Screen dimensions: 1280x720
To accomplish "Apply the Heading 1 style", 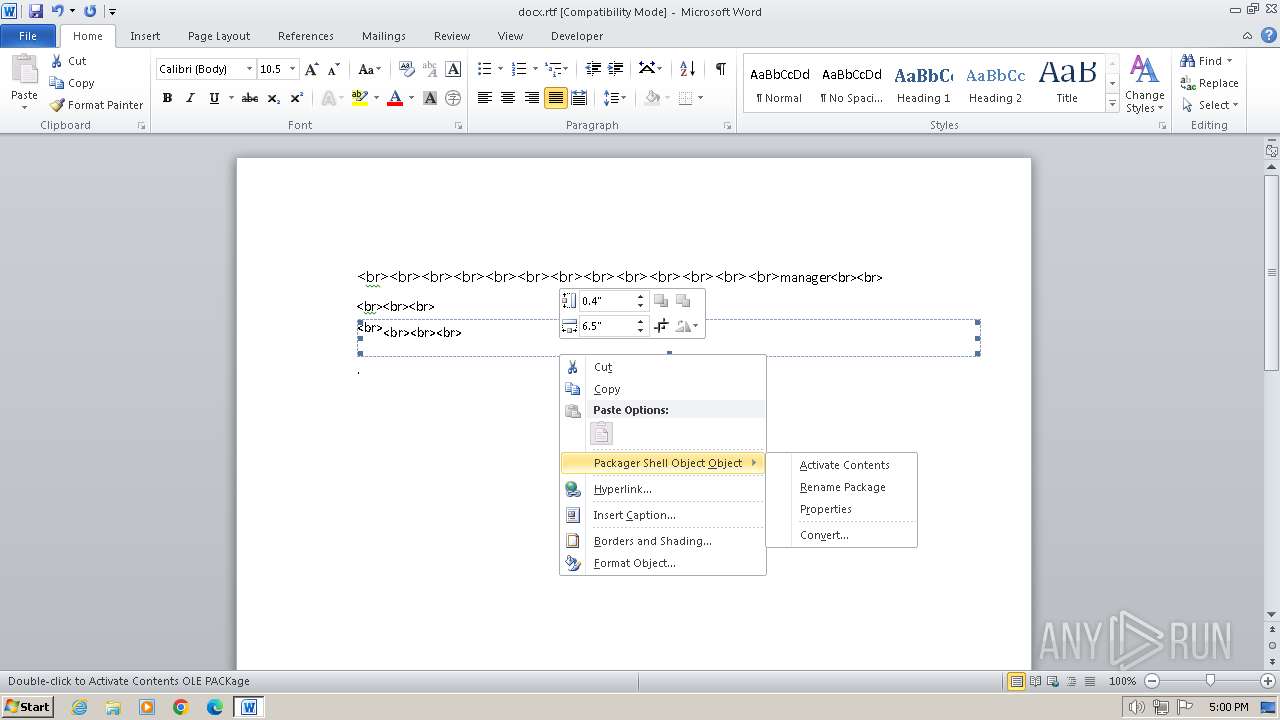I will [x=923, y=83].
